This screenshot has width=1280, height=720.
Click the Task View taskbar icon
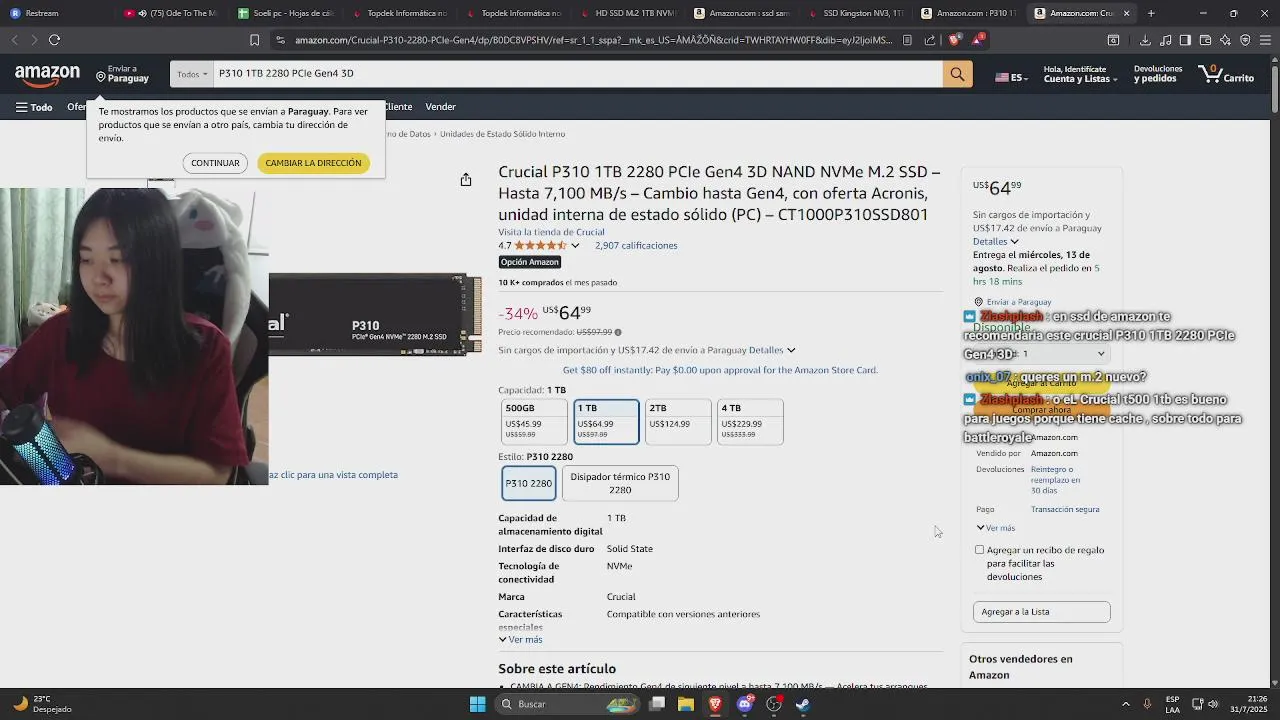pos(657,704)
